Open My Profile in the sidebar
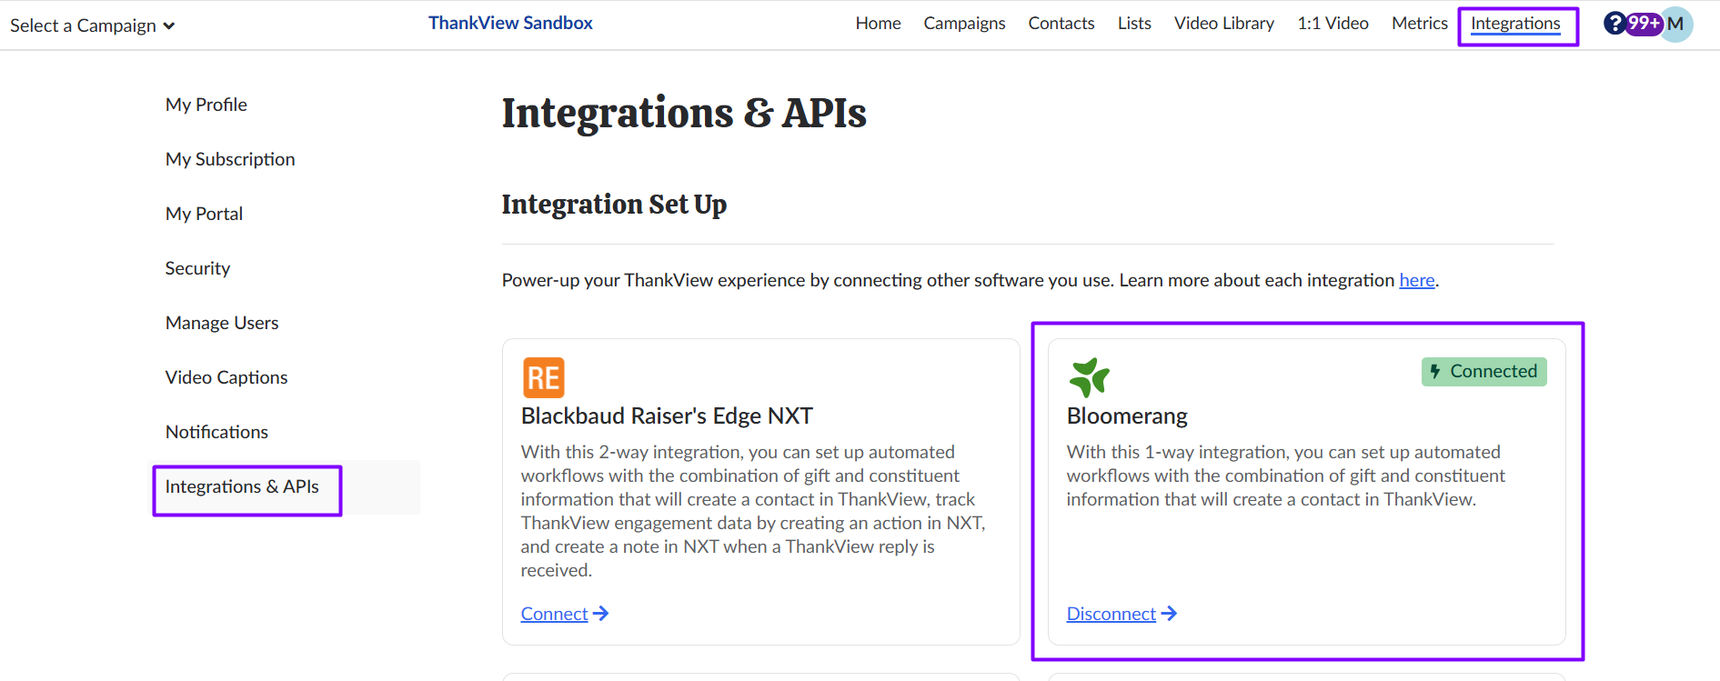 click(x=206, y=104)
